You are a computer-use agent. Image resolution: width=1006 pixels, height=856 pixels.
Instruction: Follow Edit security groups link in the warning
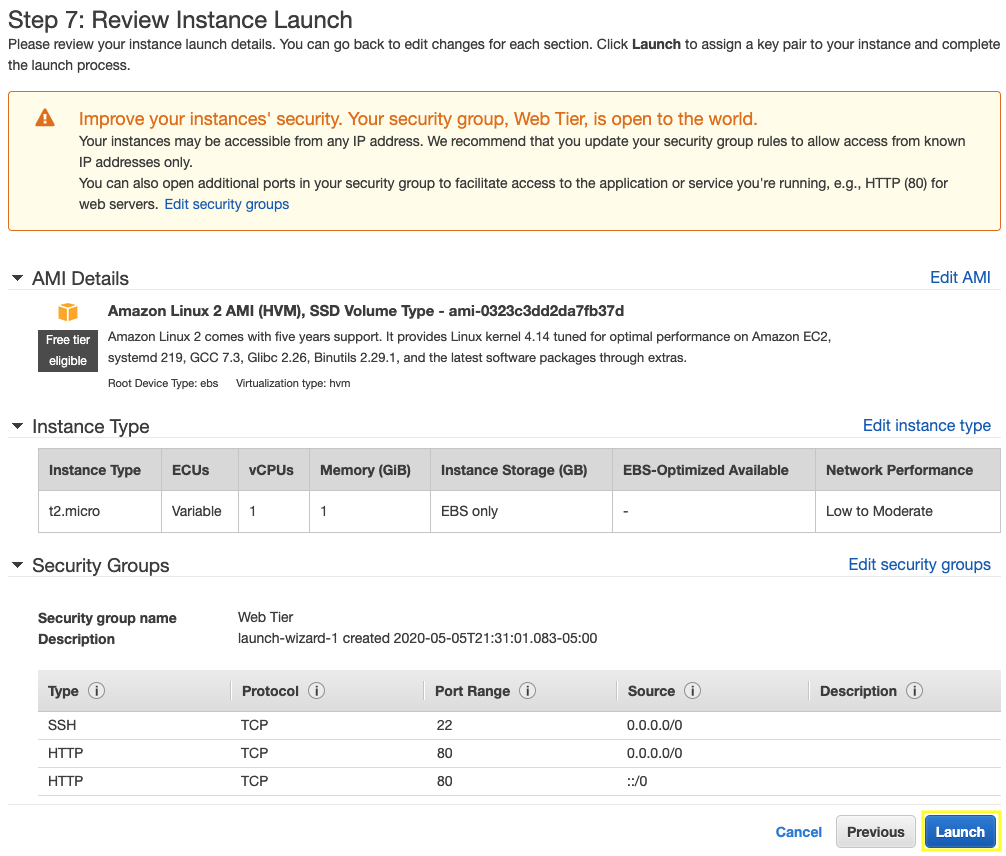click(x=226, y=204)
